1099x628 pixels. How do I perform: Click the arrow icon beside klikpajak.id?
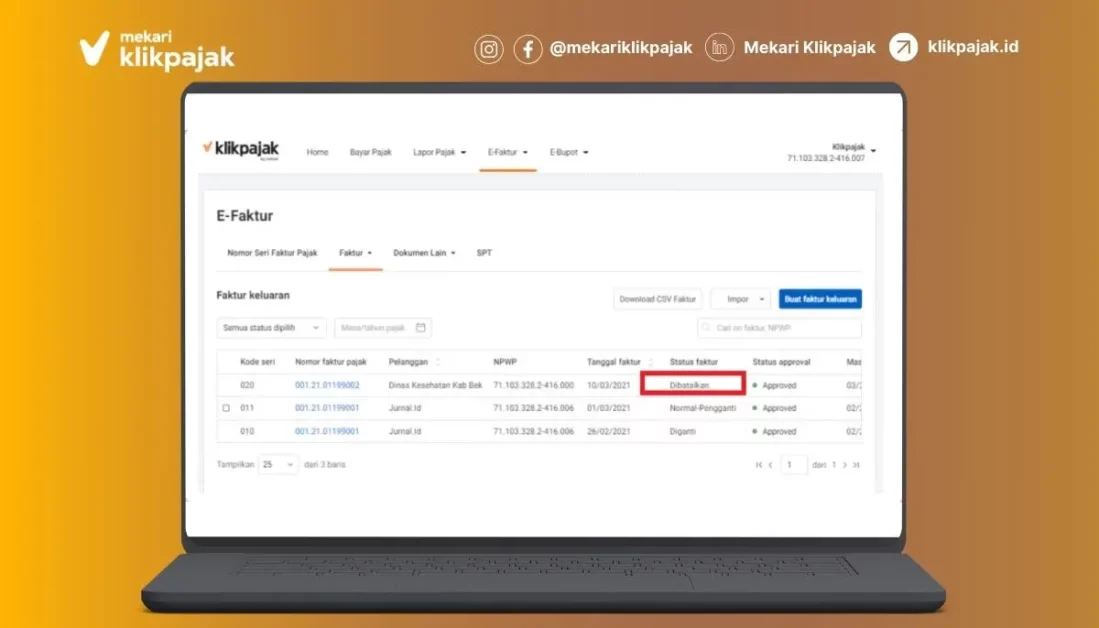point(903,48)
